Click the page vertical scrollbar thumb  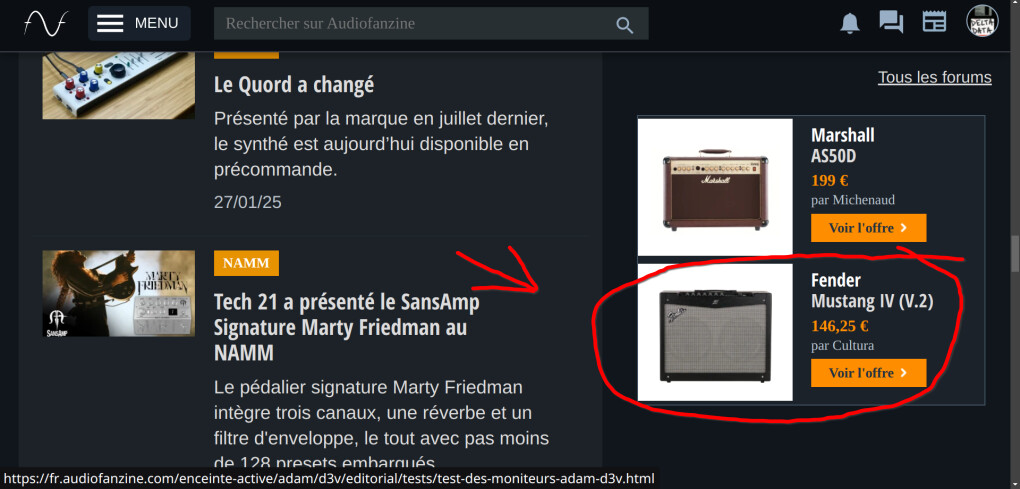coord(1015,254)
